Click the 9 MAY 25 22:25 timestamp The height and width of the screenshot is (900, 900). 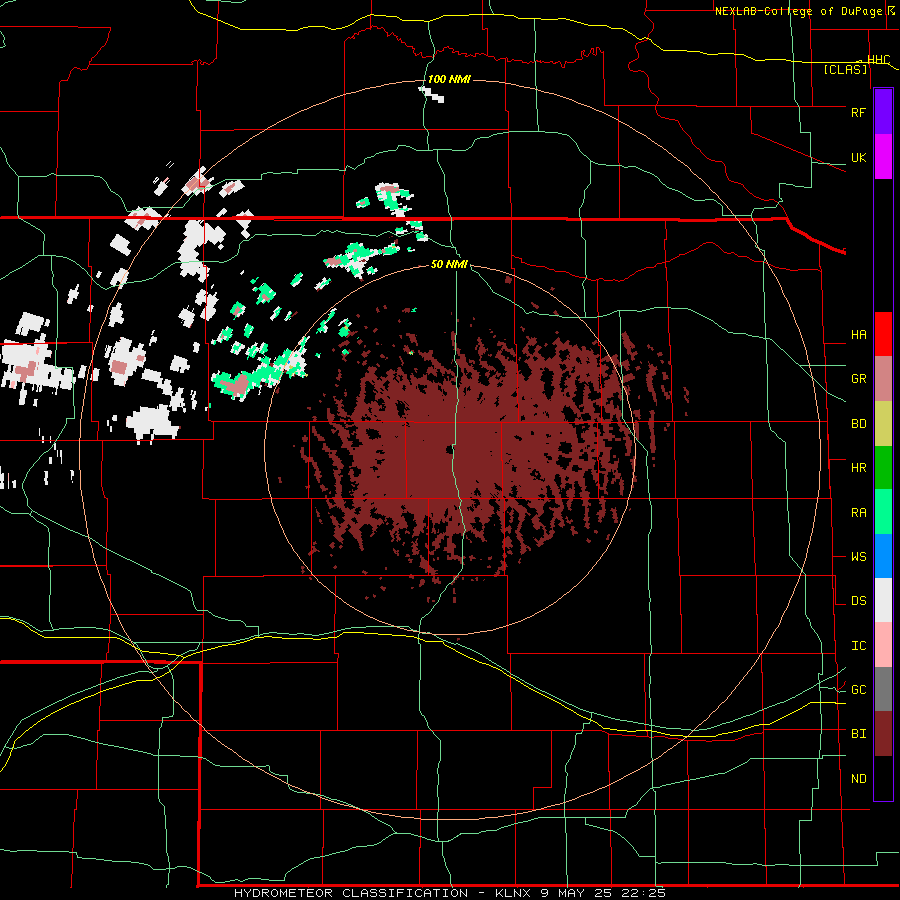click(603, 893)
